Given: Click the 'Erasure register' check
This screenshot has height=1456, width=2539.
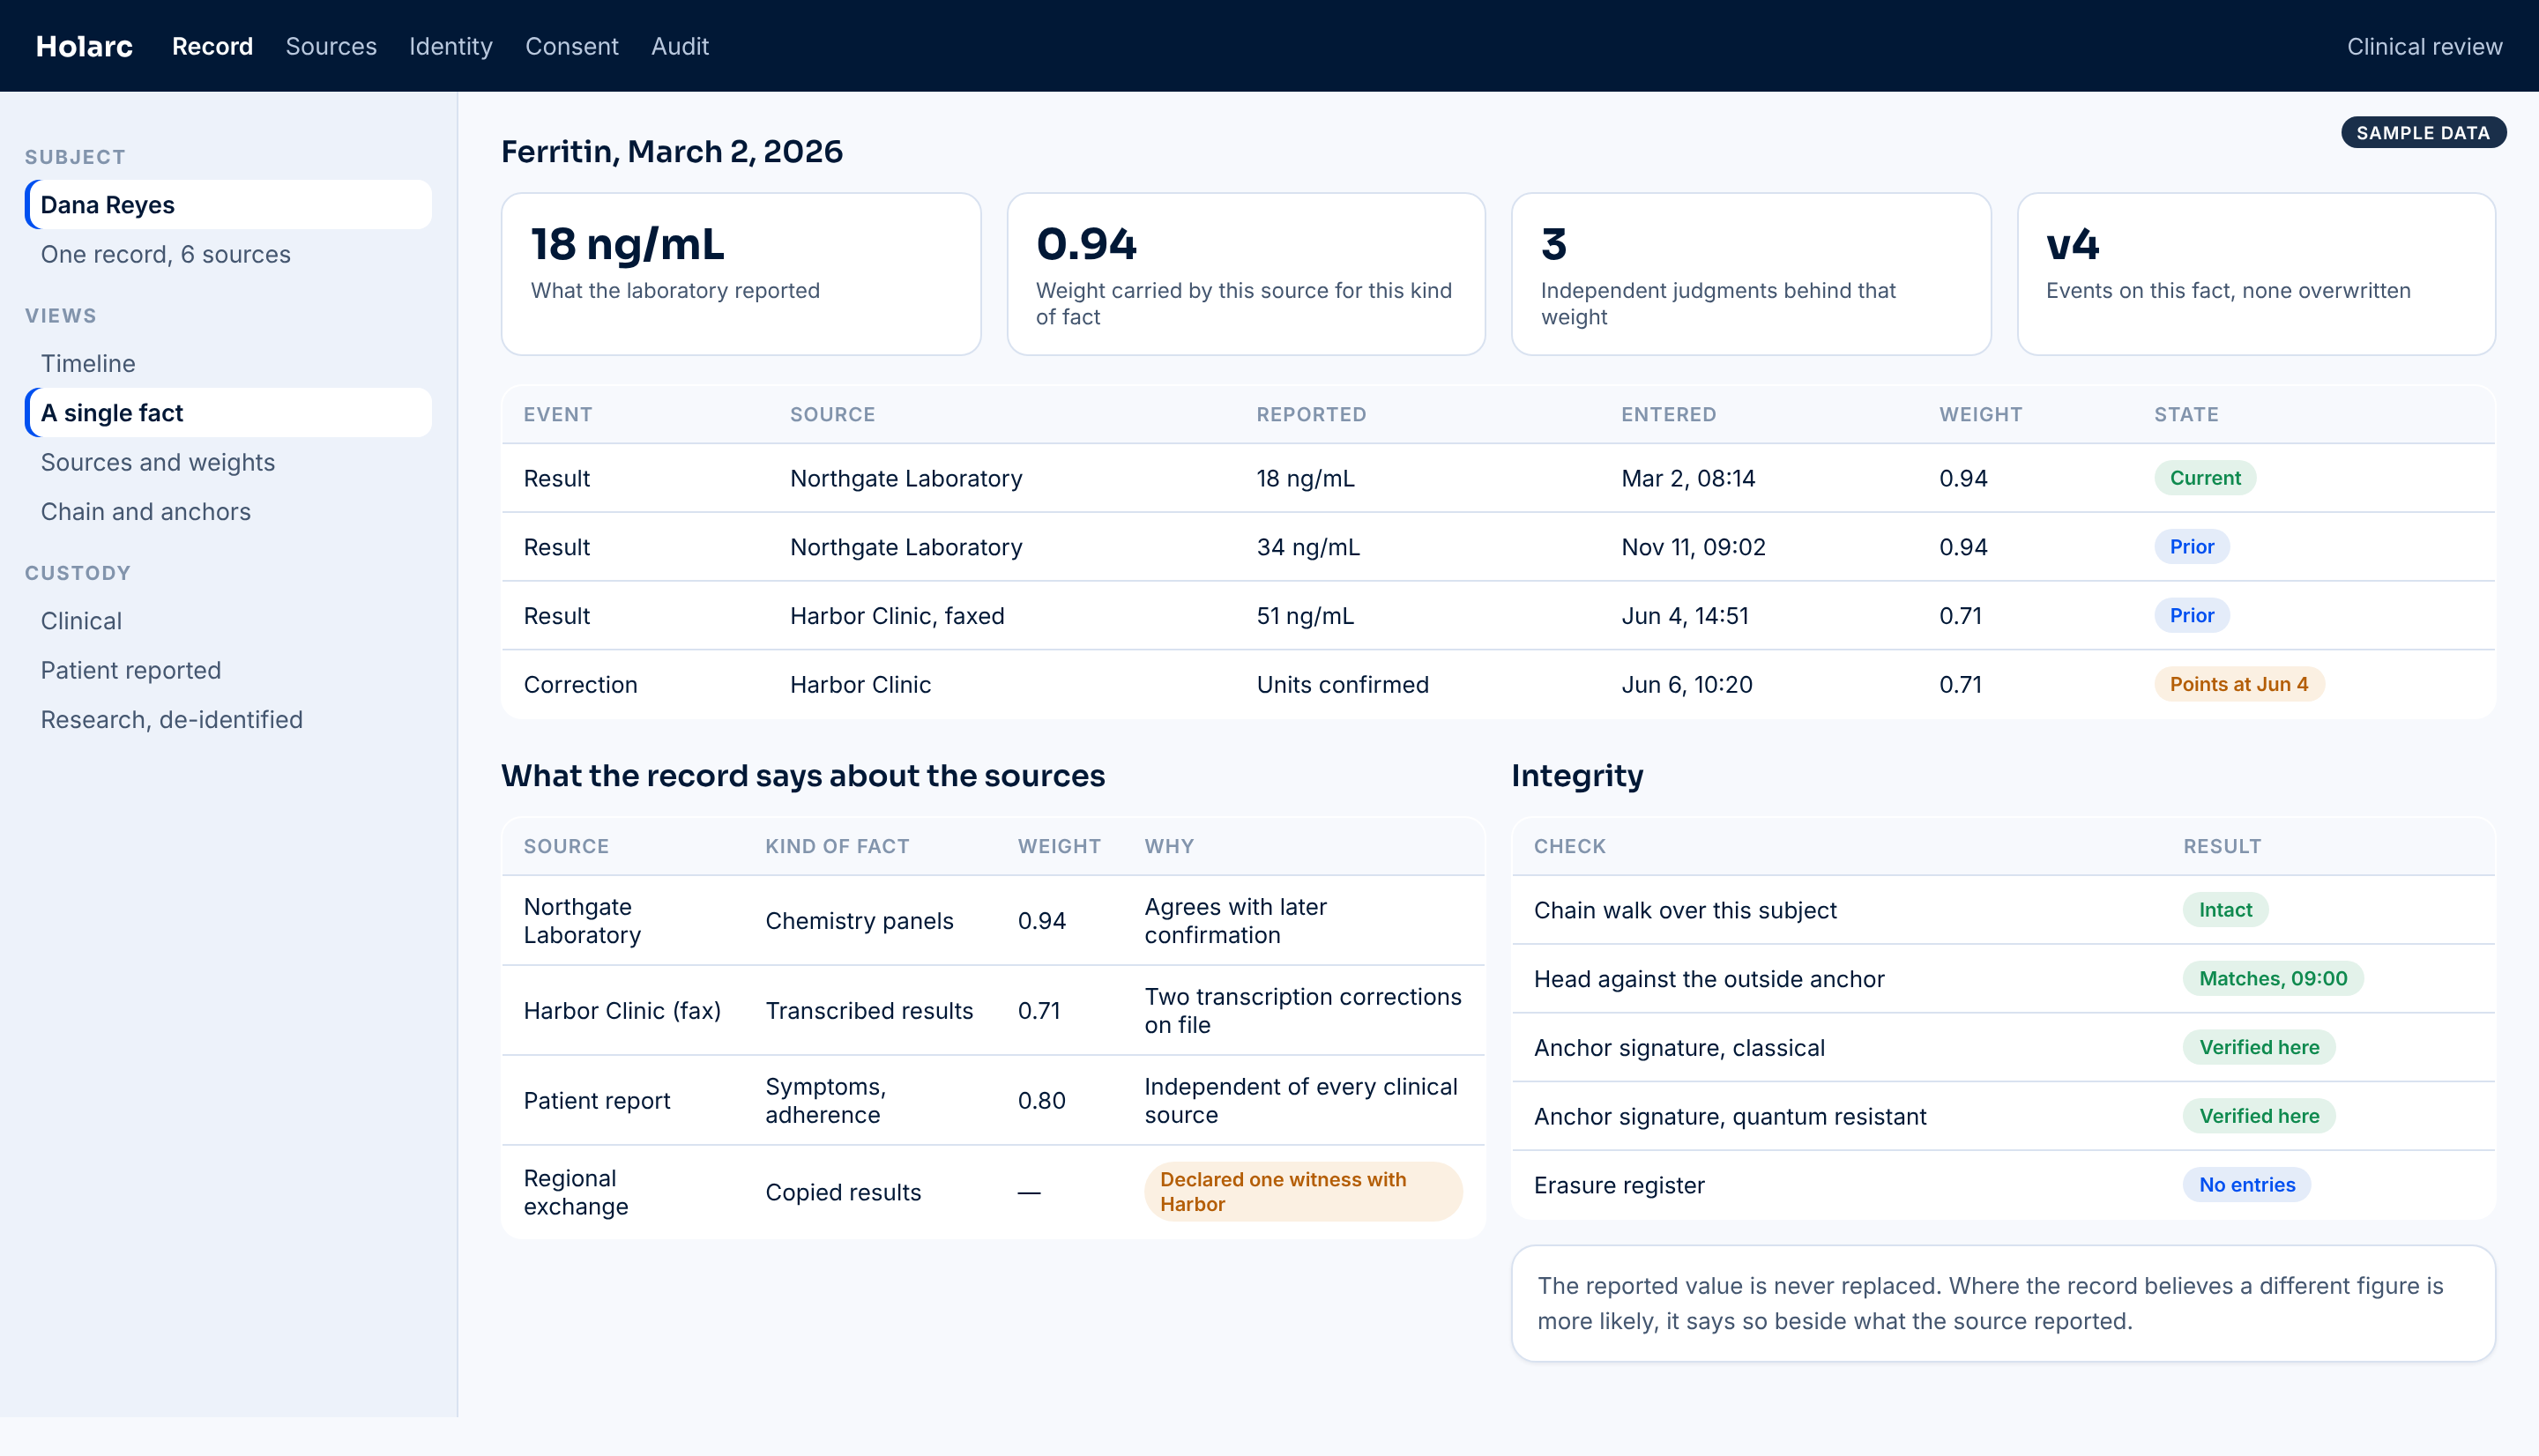Looking at the screenshot, I should tap(1619, 1186).
